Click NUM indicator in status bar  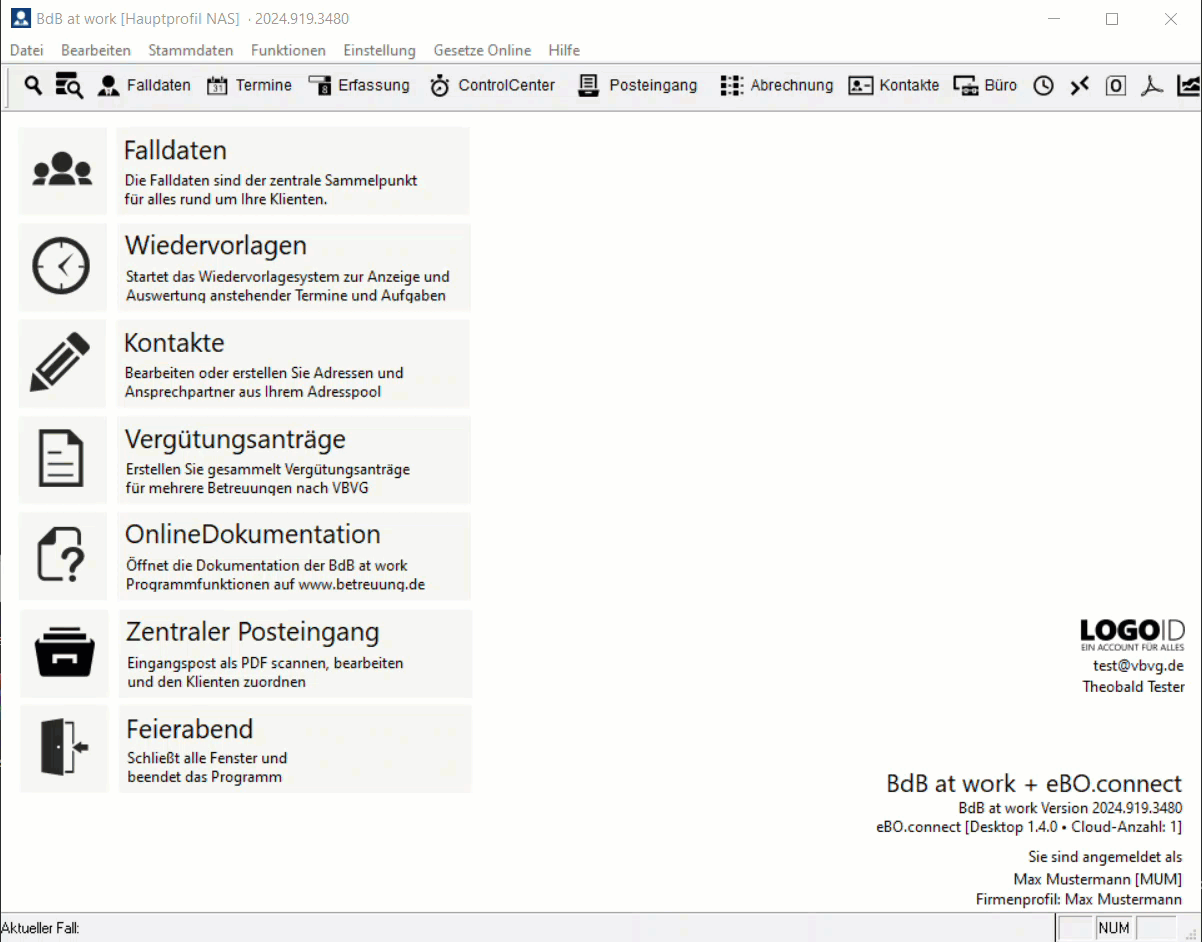(x=1114, y=928)
